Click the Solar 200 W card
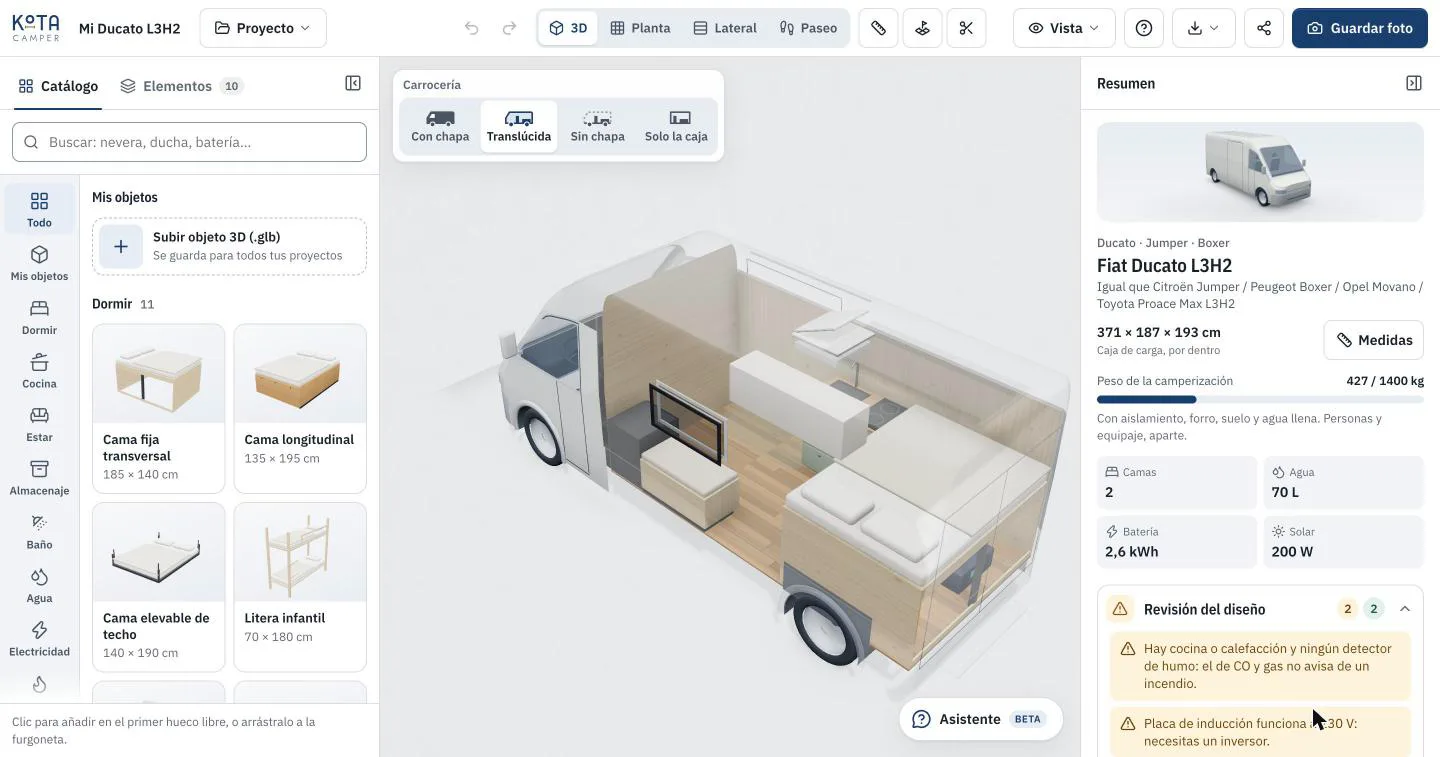Viewport: 1440px width, 757px height. tap(1344, 542)
